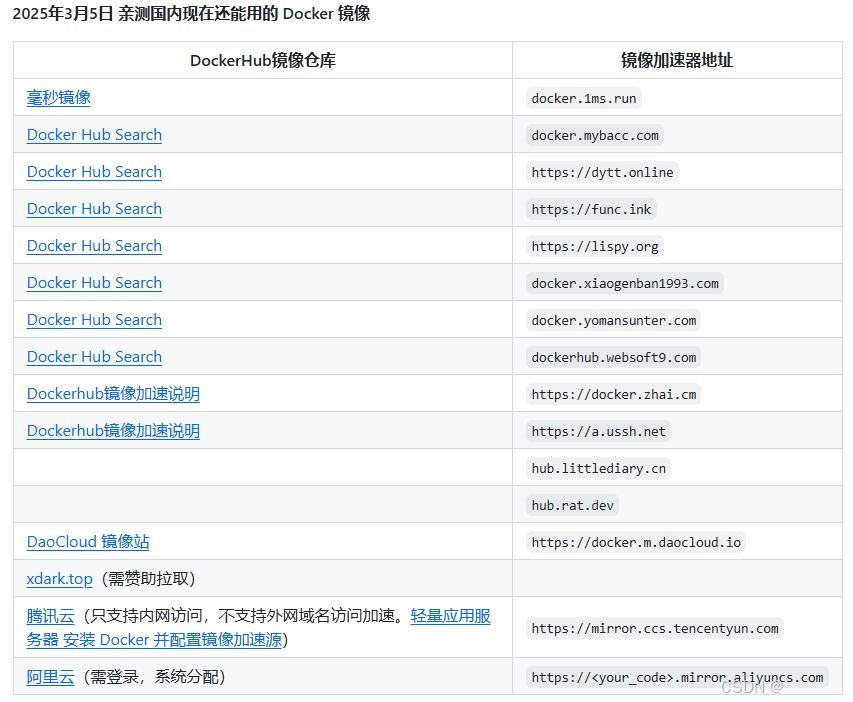Open the 毫秒镜像 link

(59, 98)
